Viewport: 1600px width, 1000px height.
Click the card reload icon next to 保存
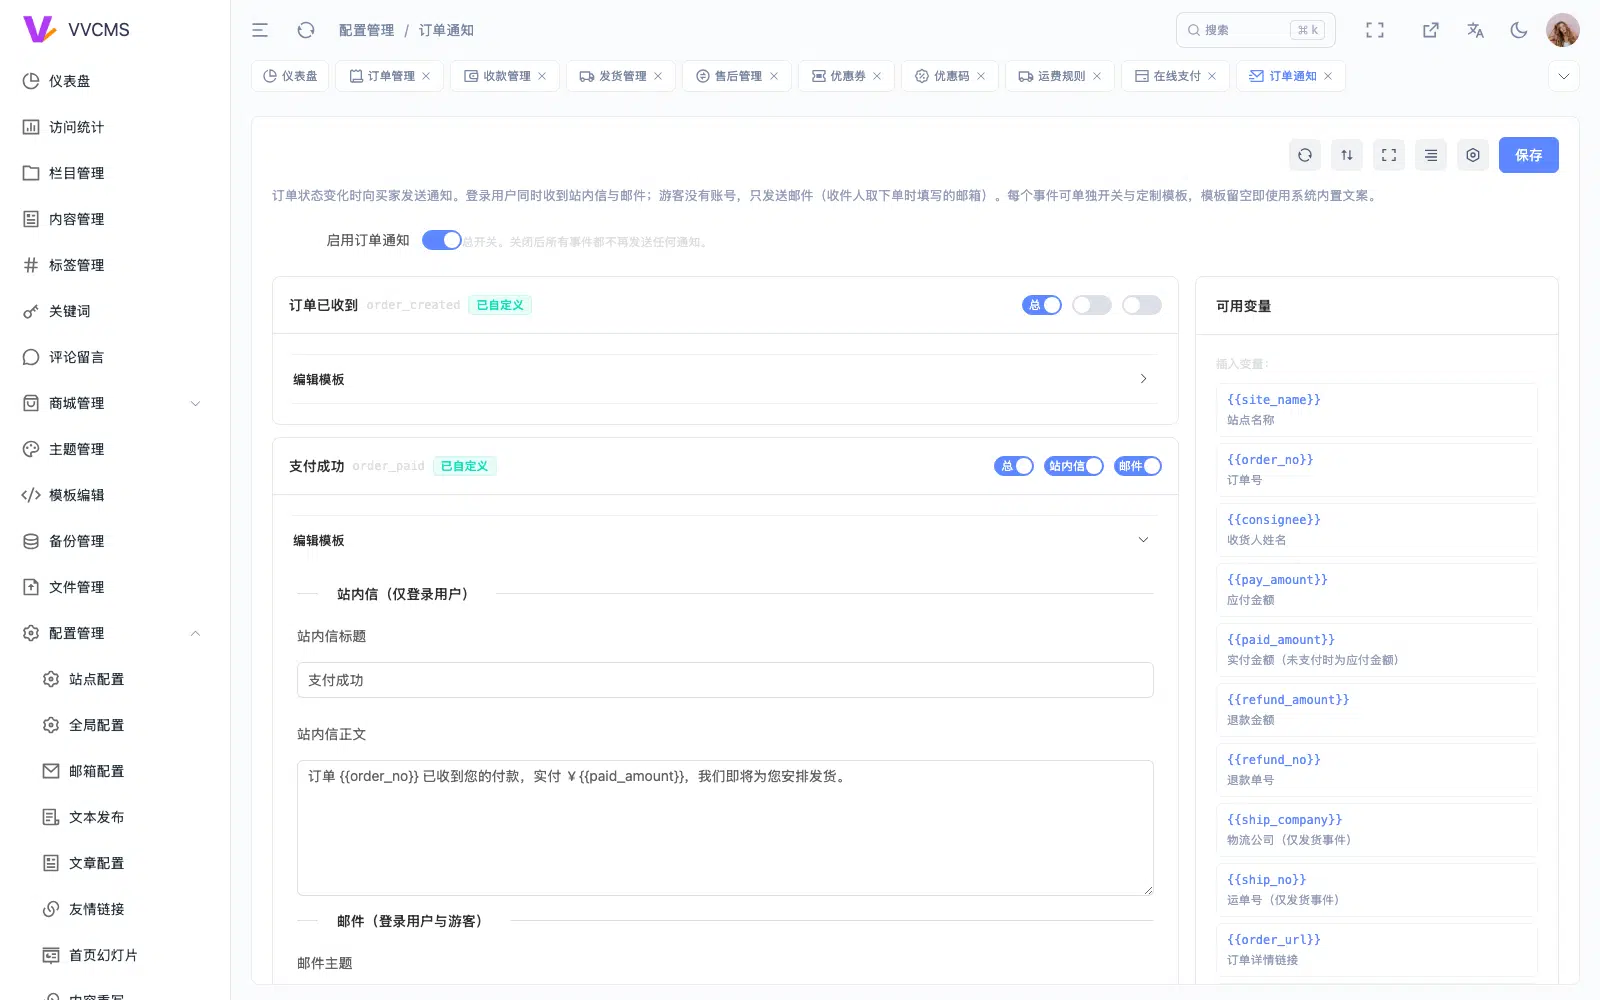tap(1305, 155)
